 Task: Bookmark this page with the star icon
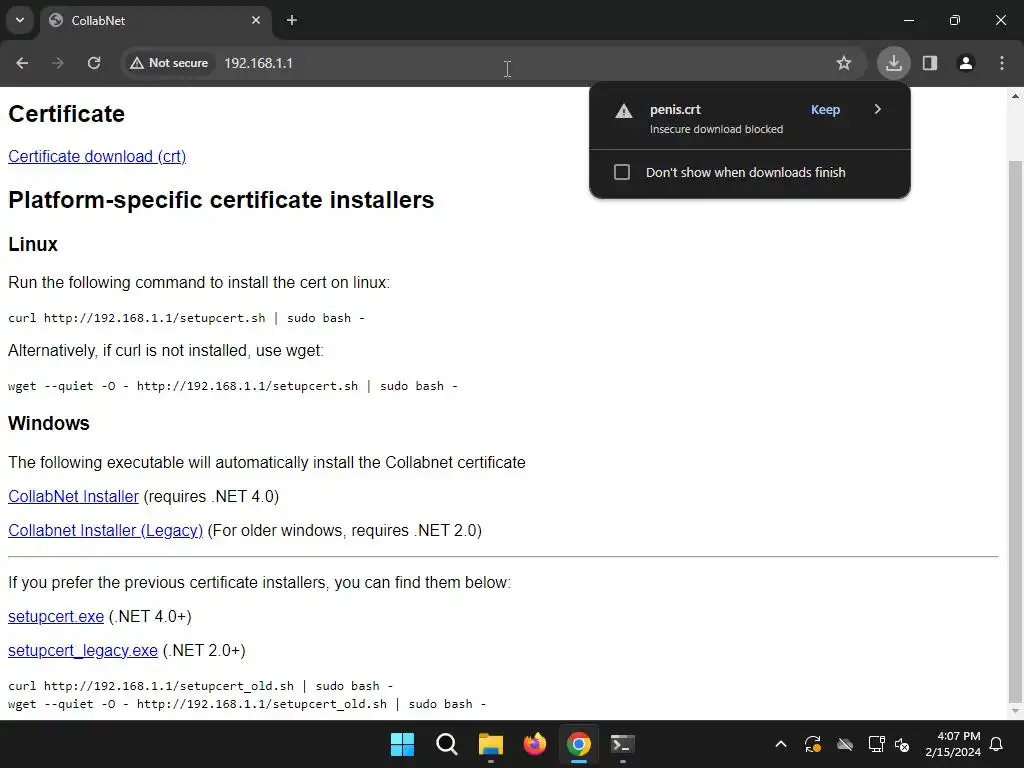[x=844, y=63]
